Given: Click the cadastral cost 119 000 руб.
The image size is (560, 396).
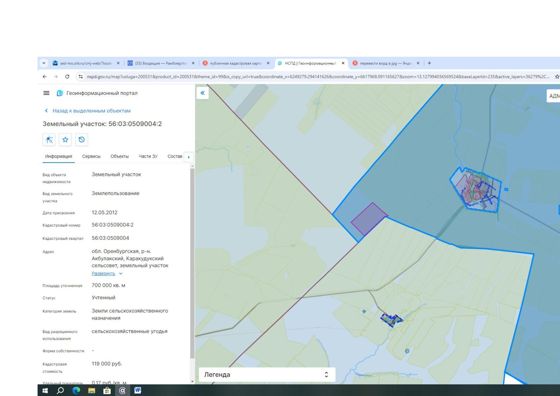Looking at the screenshot, I should [x=106, y=364].
